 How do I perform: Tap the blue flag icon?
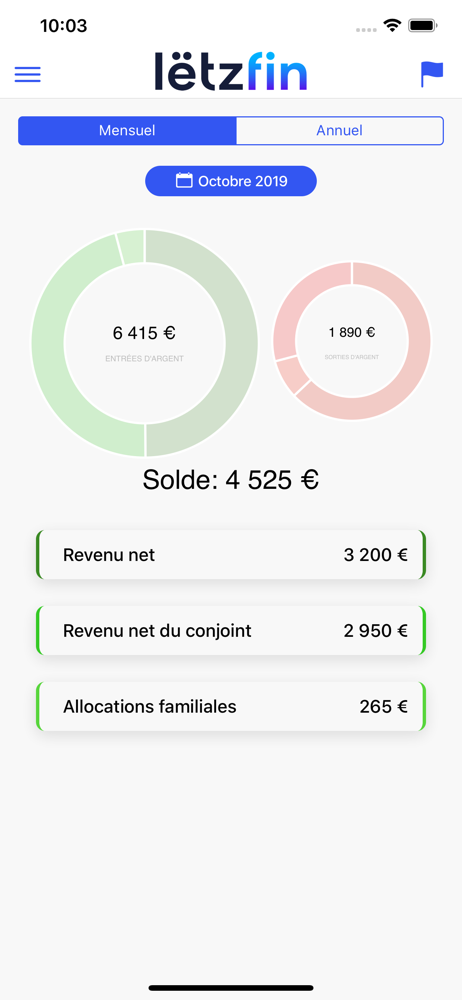point(432,74)
